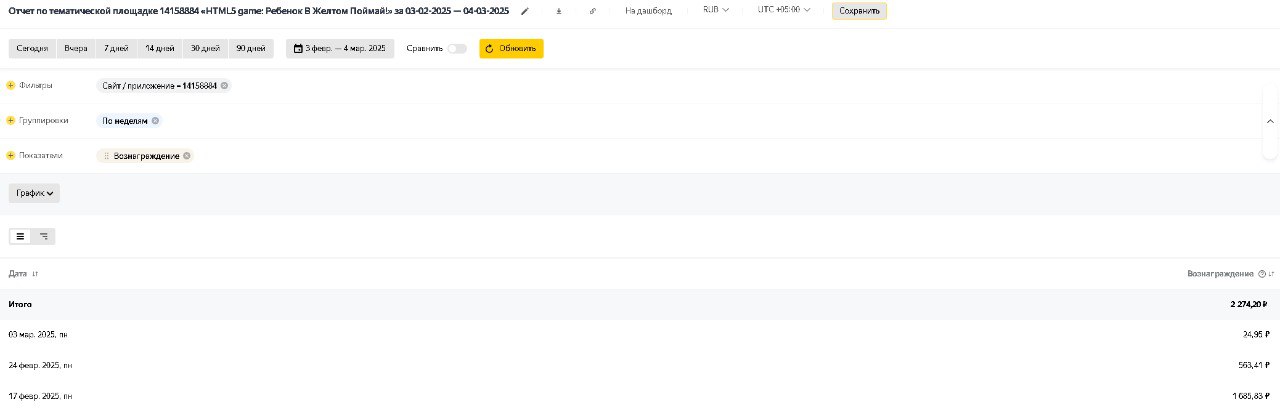Click the plus icon beside Фильтры

(x=11, y=86)
